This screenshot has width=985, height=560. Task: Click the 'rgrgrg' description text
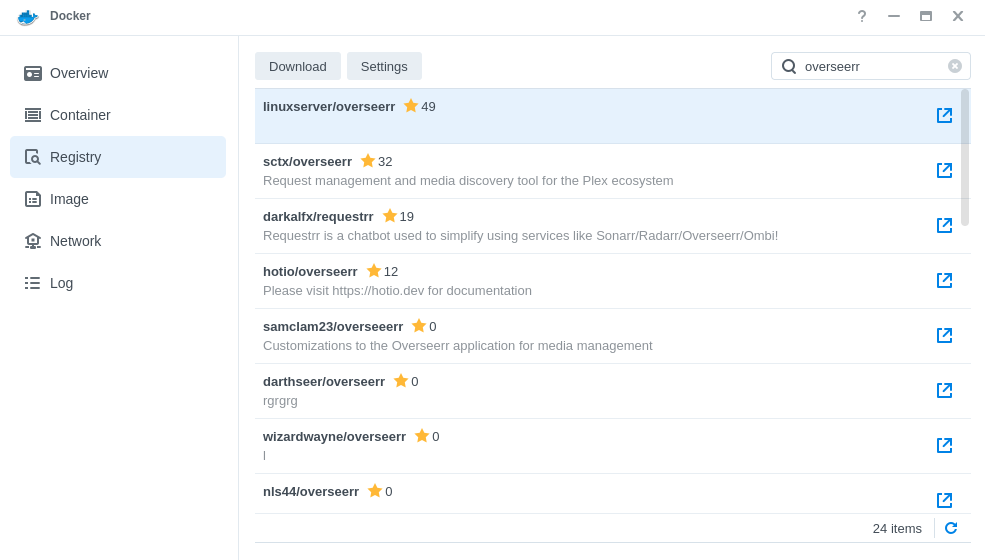pos(280,401)
